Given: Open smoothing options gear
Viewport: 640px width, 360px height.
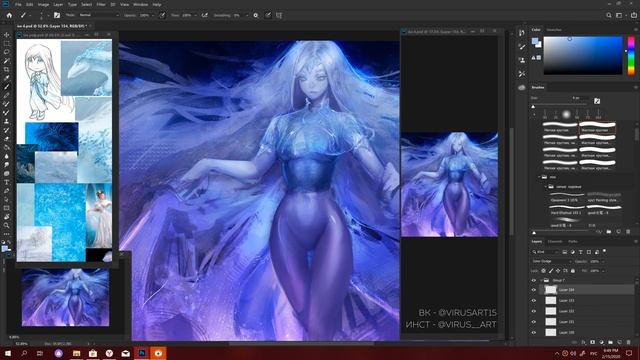Looking at the screenshot, I should tap(256, 15).
